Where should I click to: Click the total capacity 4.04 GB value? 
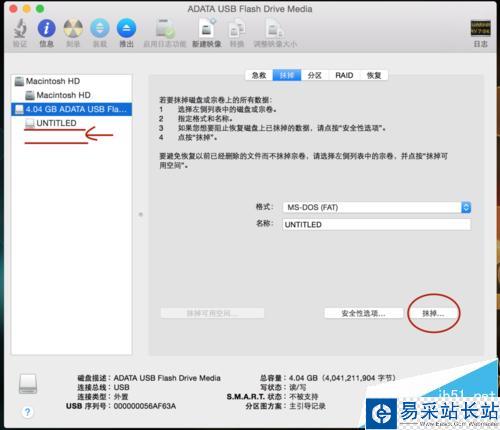click(342, 378)
